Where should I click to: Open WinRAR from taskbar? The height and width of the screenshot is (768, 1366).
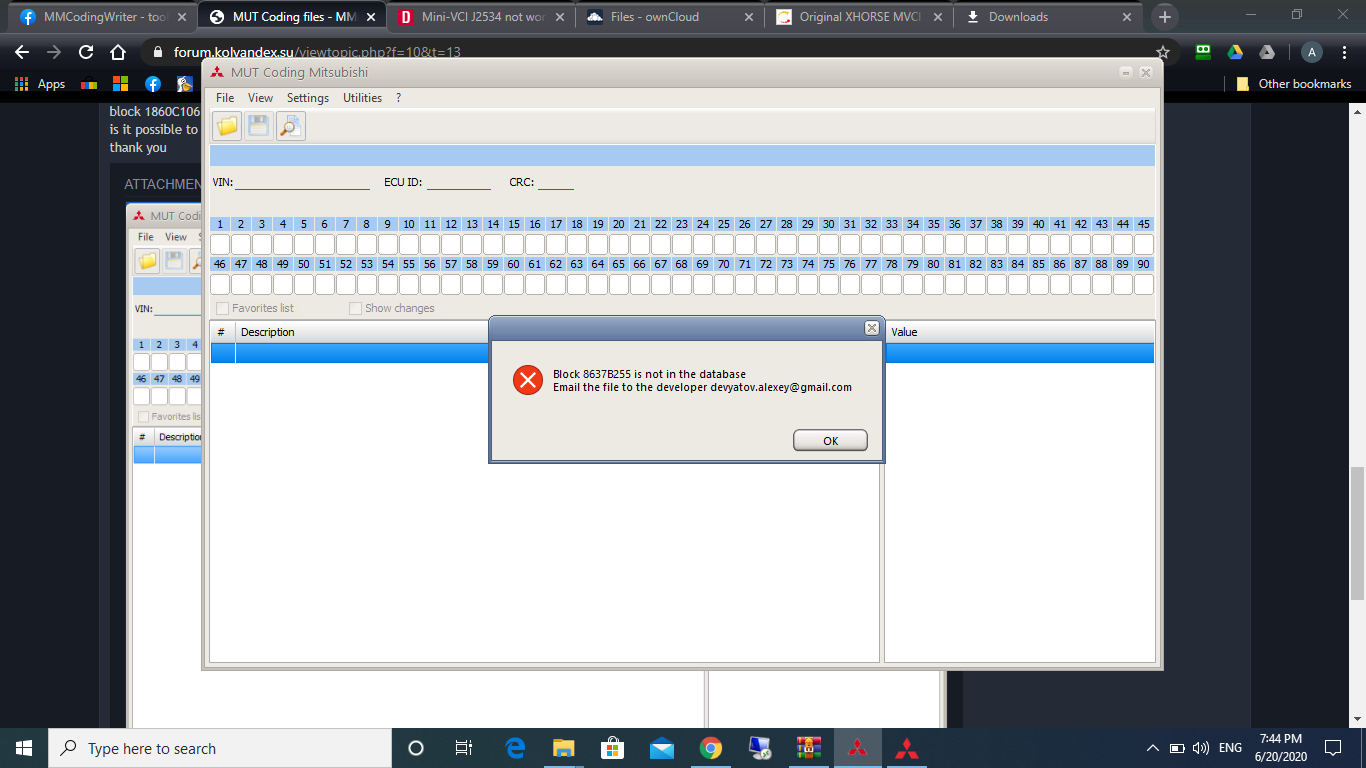point(808,748)
